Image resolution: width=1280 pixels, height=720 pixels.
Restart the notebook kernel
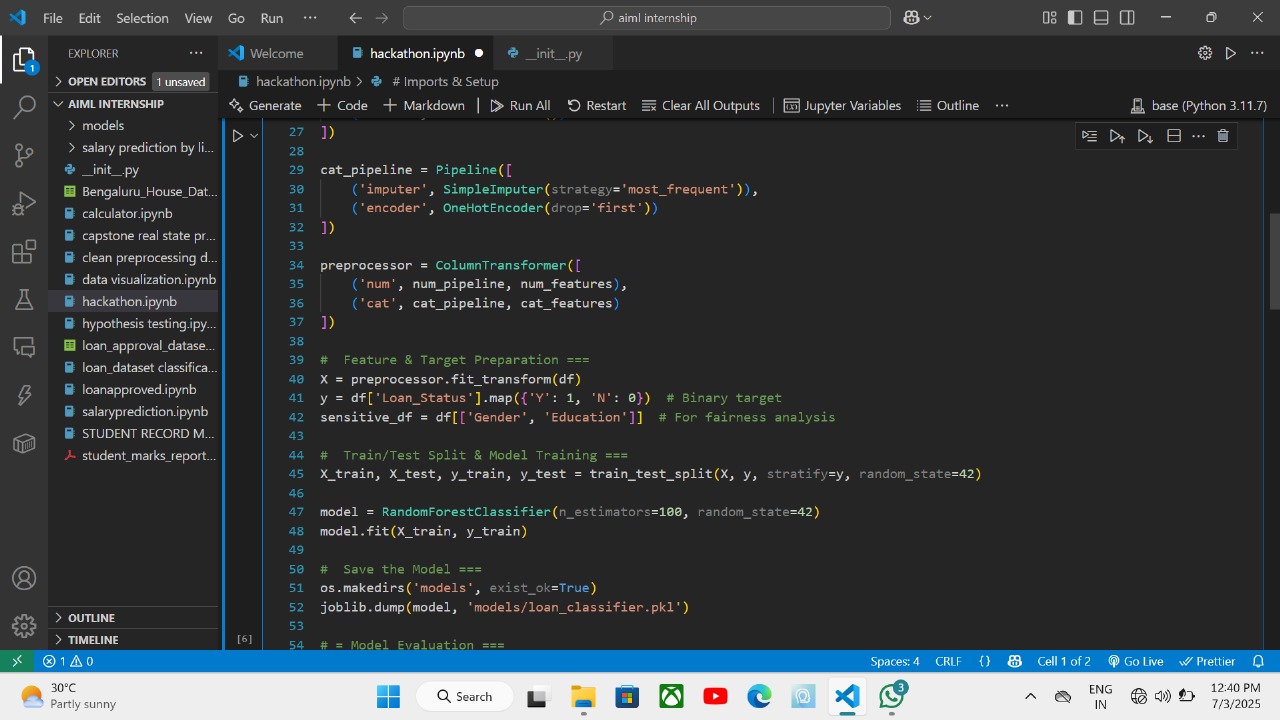(x=596, y=105)
